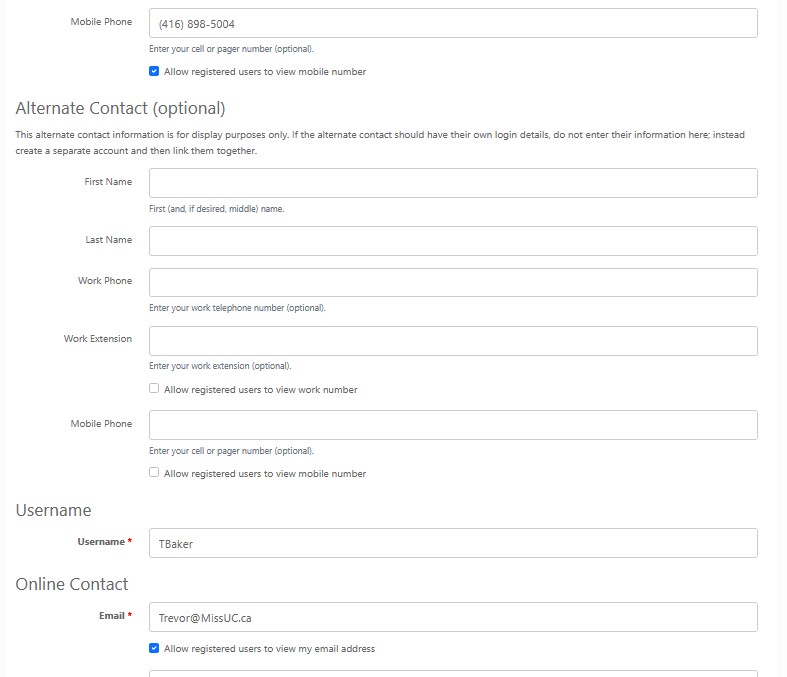Click the 'First Name' field label
787x677 pixels.
pyautogui.click(x=108, y=182)
